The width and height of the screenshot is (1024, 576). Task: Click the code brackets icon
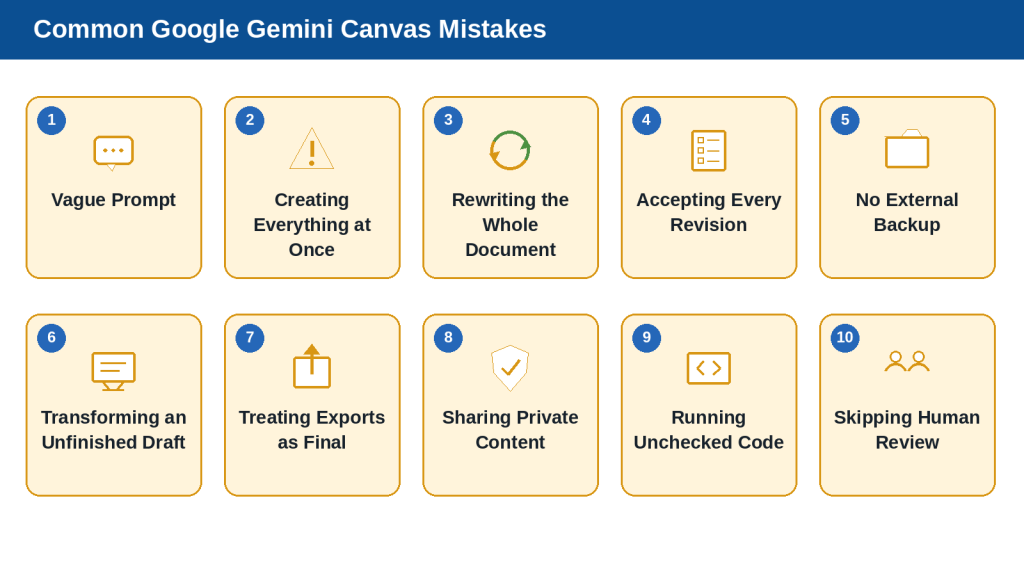coord(709,368)
